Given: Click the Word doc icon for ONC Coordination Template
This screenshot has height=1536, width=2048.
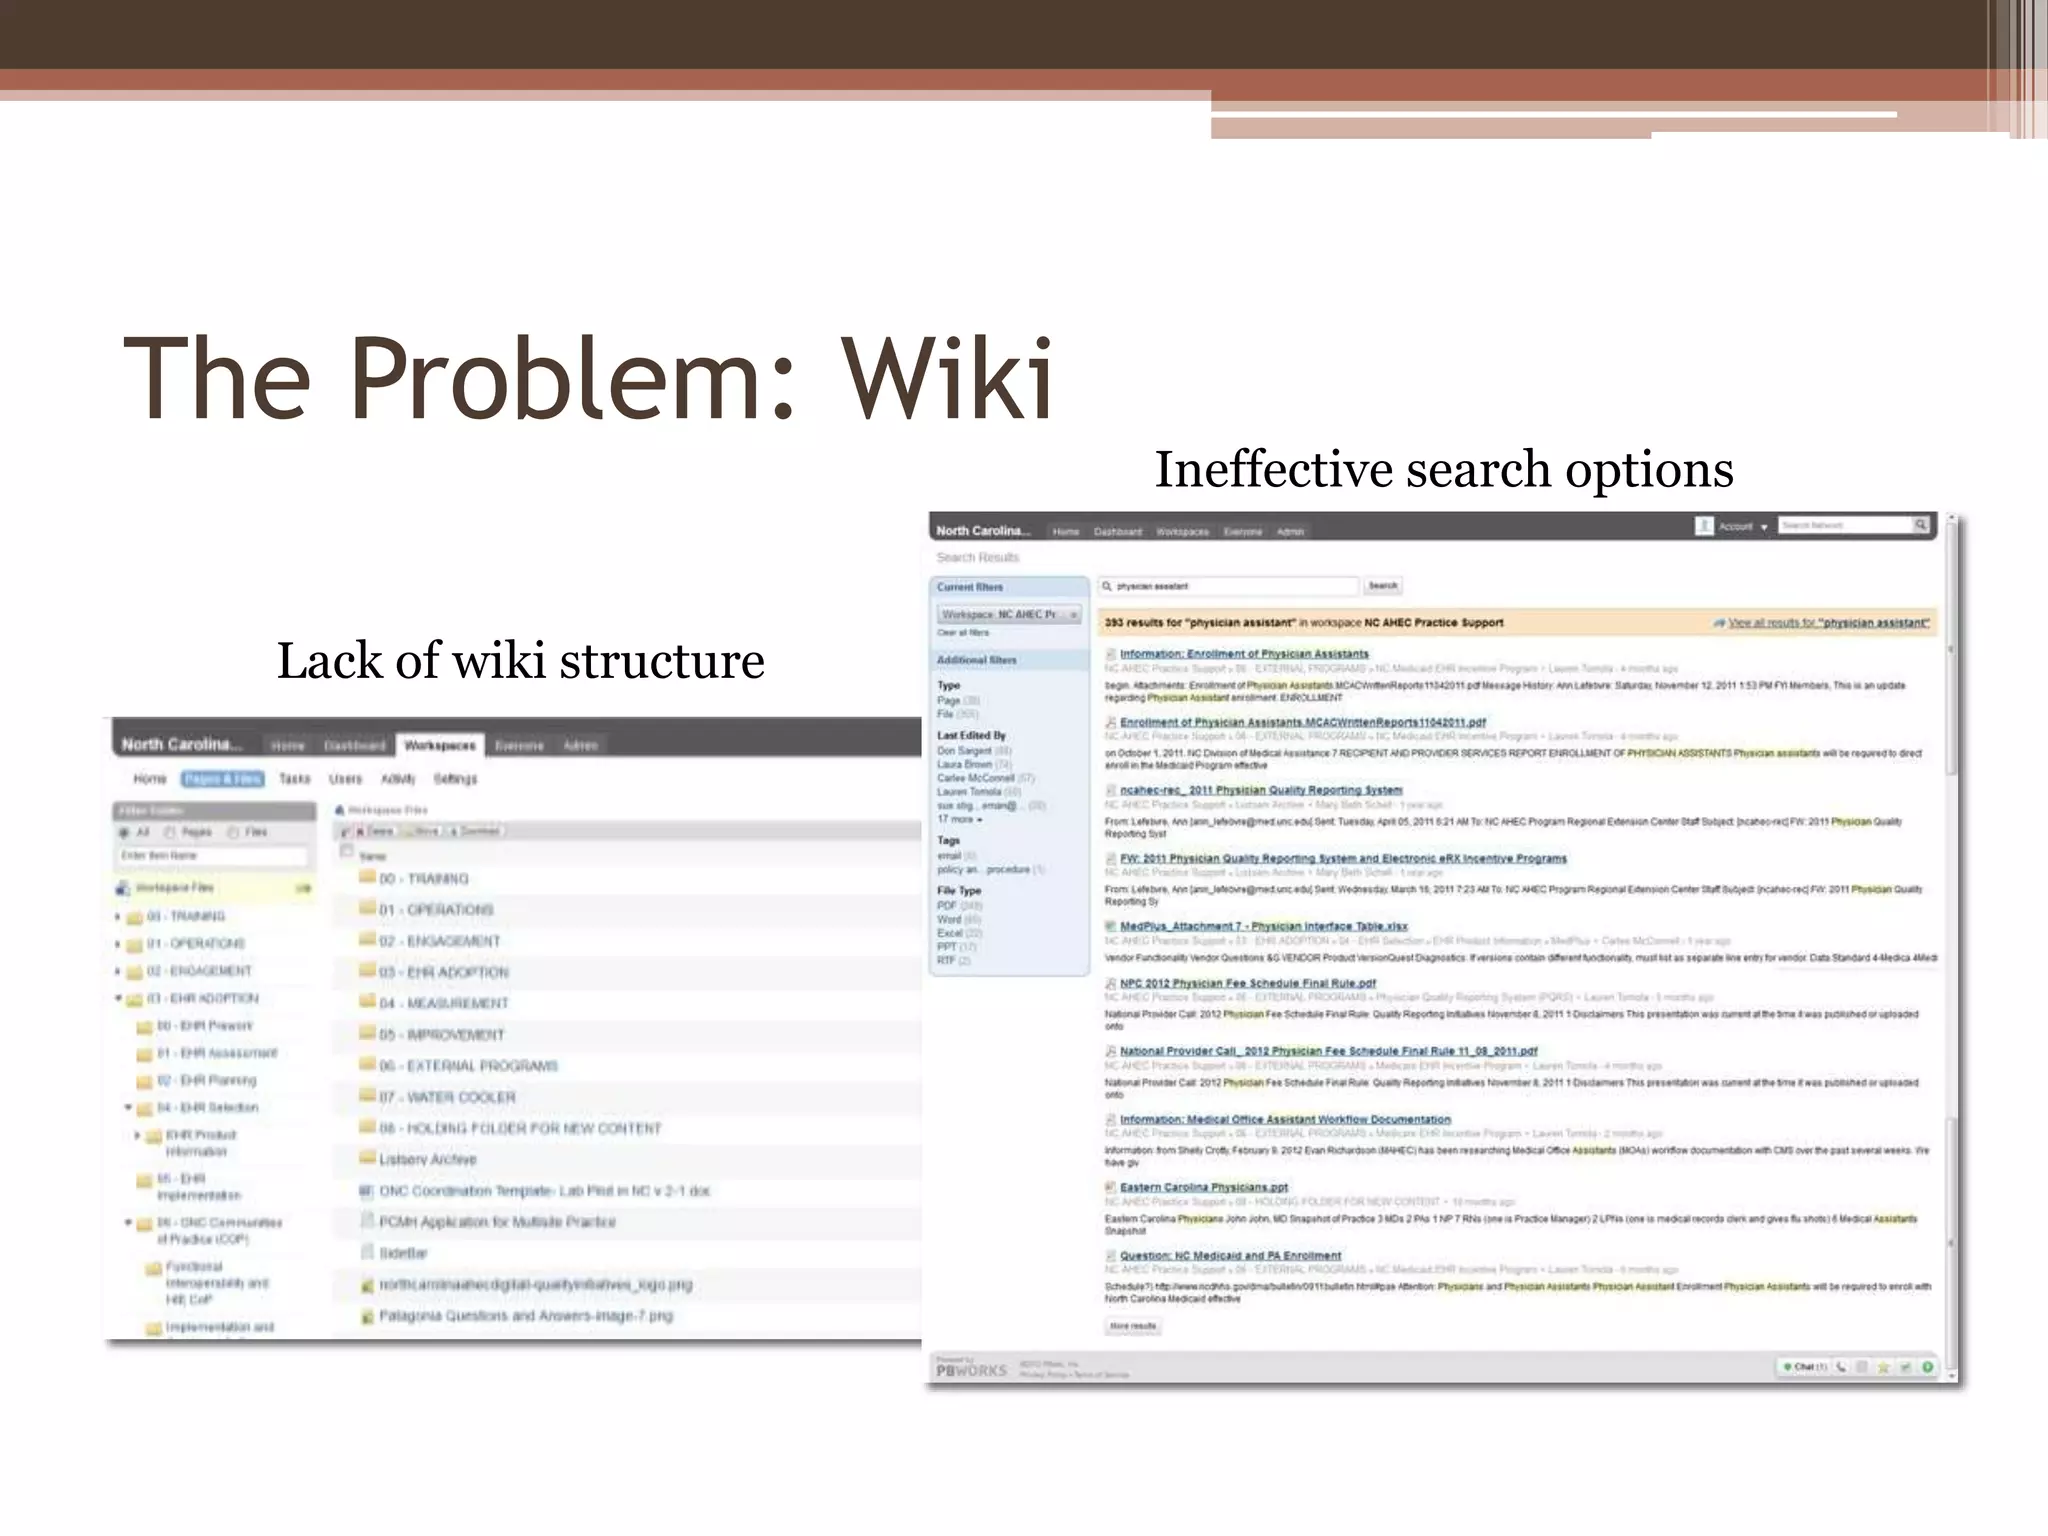Looking at the screenshot, I should click(x=367, y=1190).
